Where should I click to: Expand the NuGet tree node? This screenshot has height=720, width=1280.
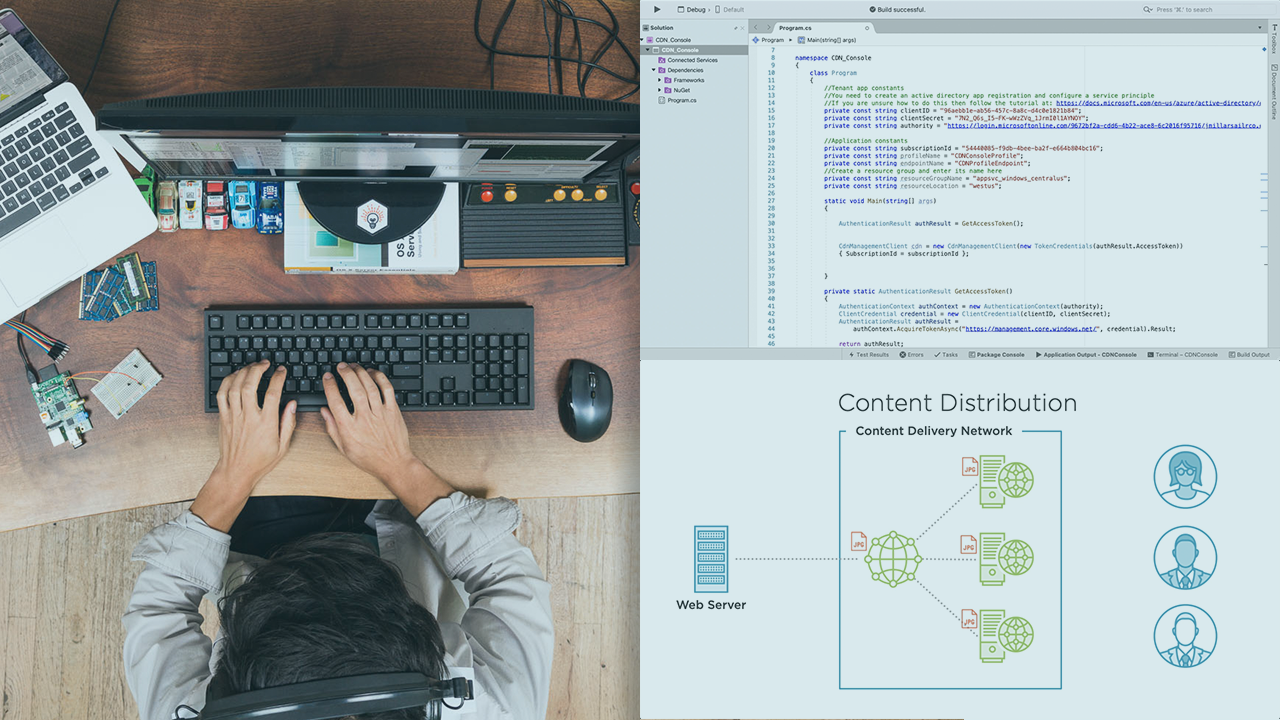point(659,90)
